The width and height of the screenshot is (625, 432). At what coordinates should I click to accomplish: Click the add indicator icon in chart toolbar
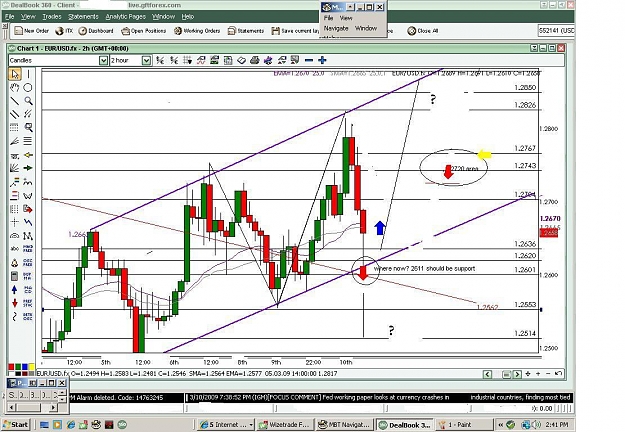pyautogui.click(x=201, y=60)
